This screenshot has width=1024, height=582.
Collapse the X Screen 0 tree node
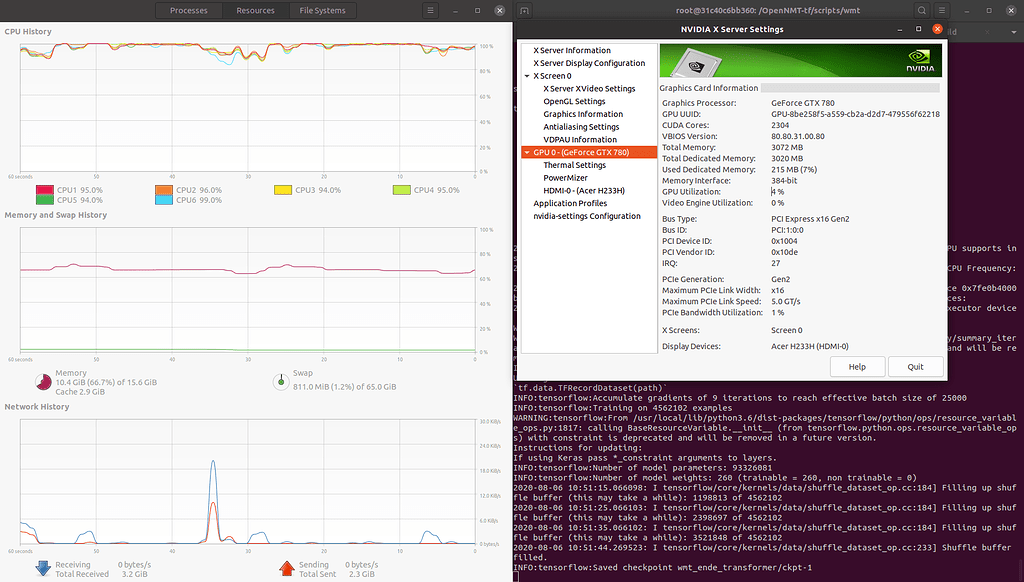527,76
